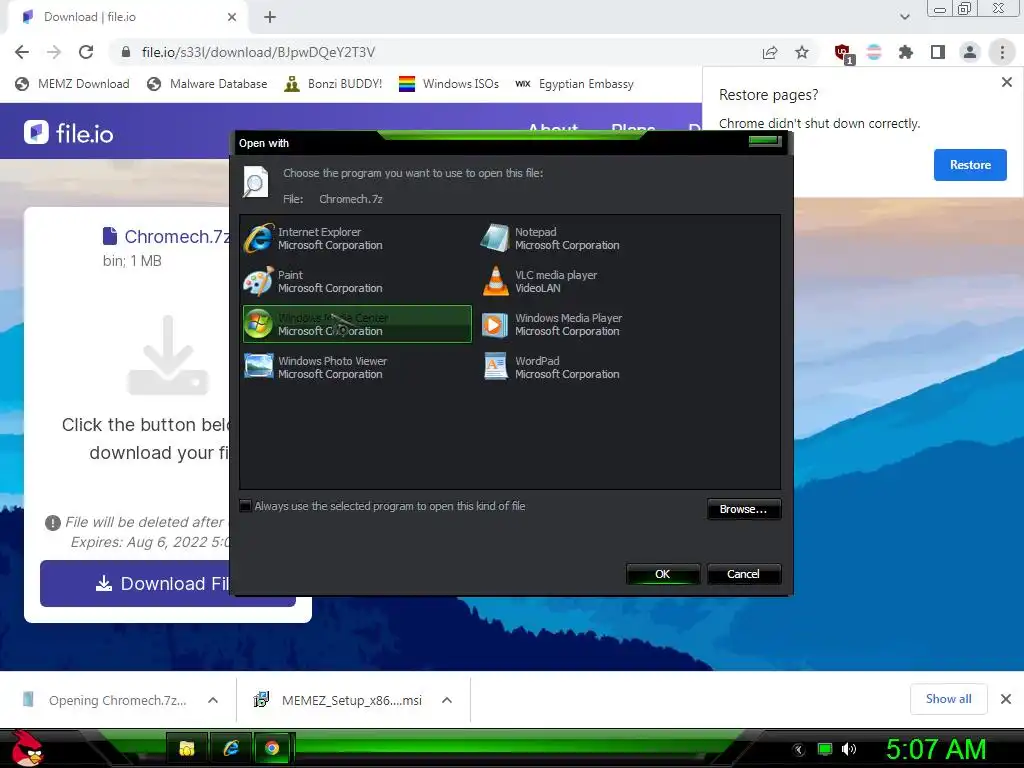Open uBlock extension shield icon

[843, 53]
